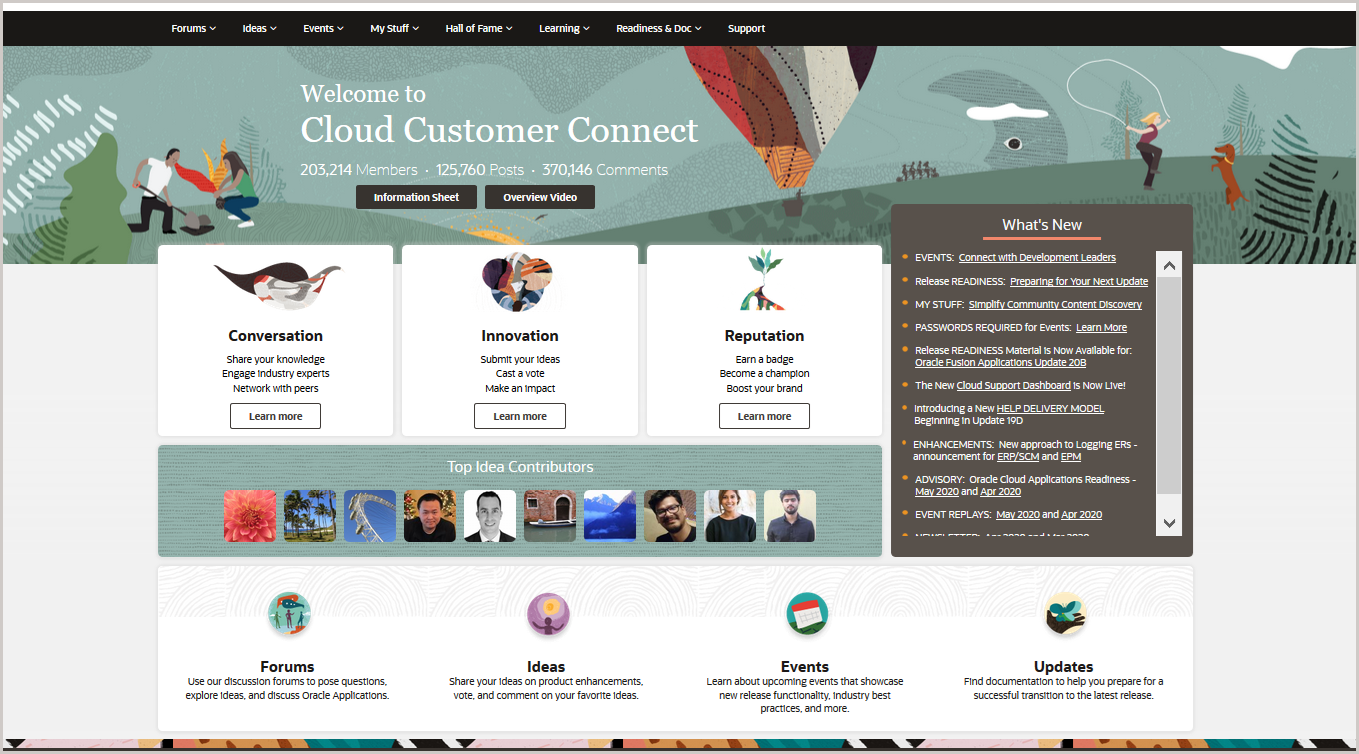Expand the Forums dropdown menu

coord(193,28)
